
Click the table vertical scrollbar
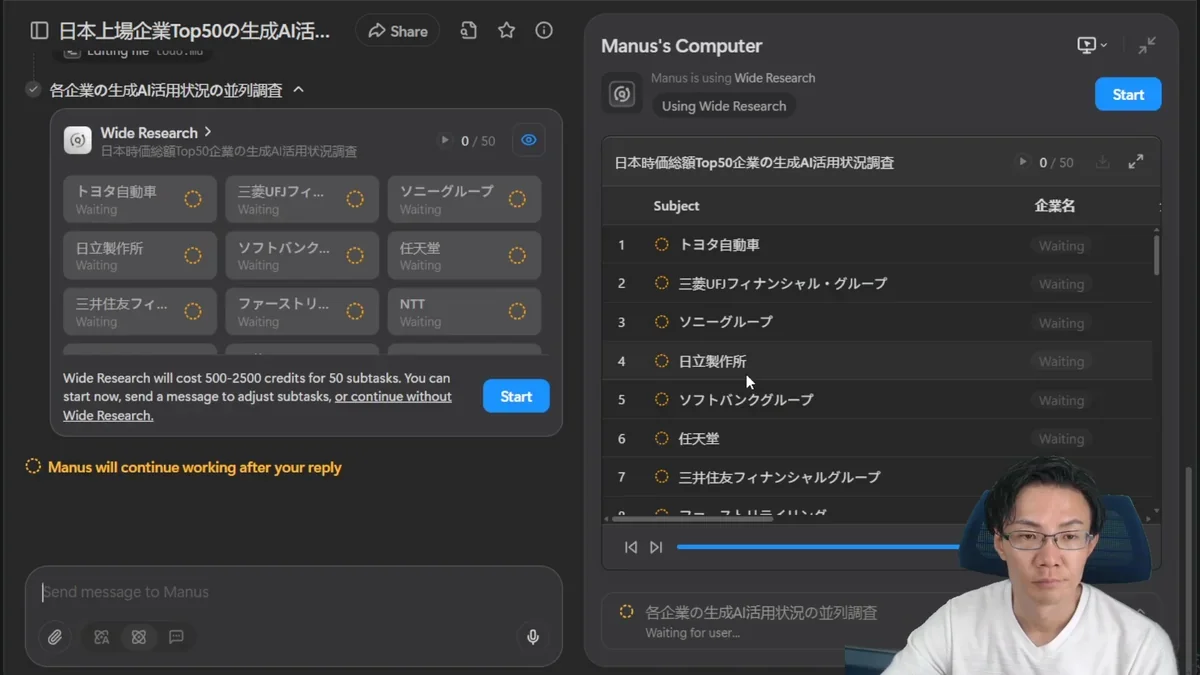[1157, 254]
